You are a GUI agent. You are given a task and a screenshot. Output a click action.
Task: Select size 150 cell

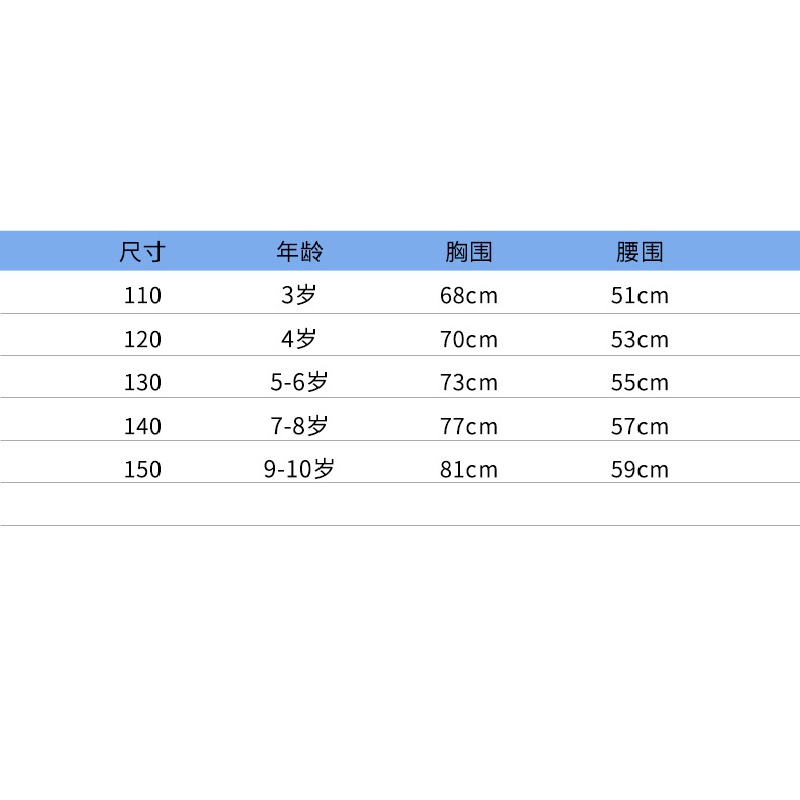pyautogui.click(x=143, y=469)
